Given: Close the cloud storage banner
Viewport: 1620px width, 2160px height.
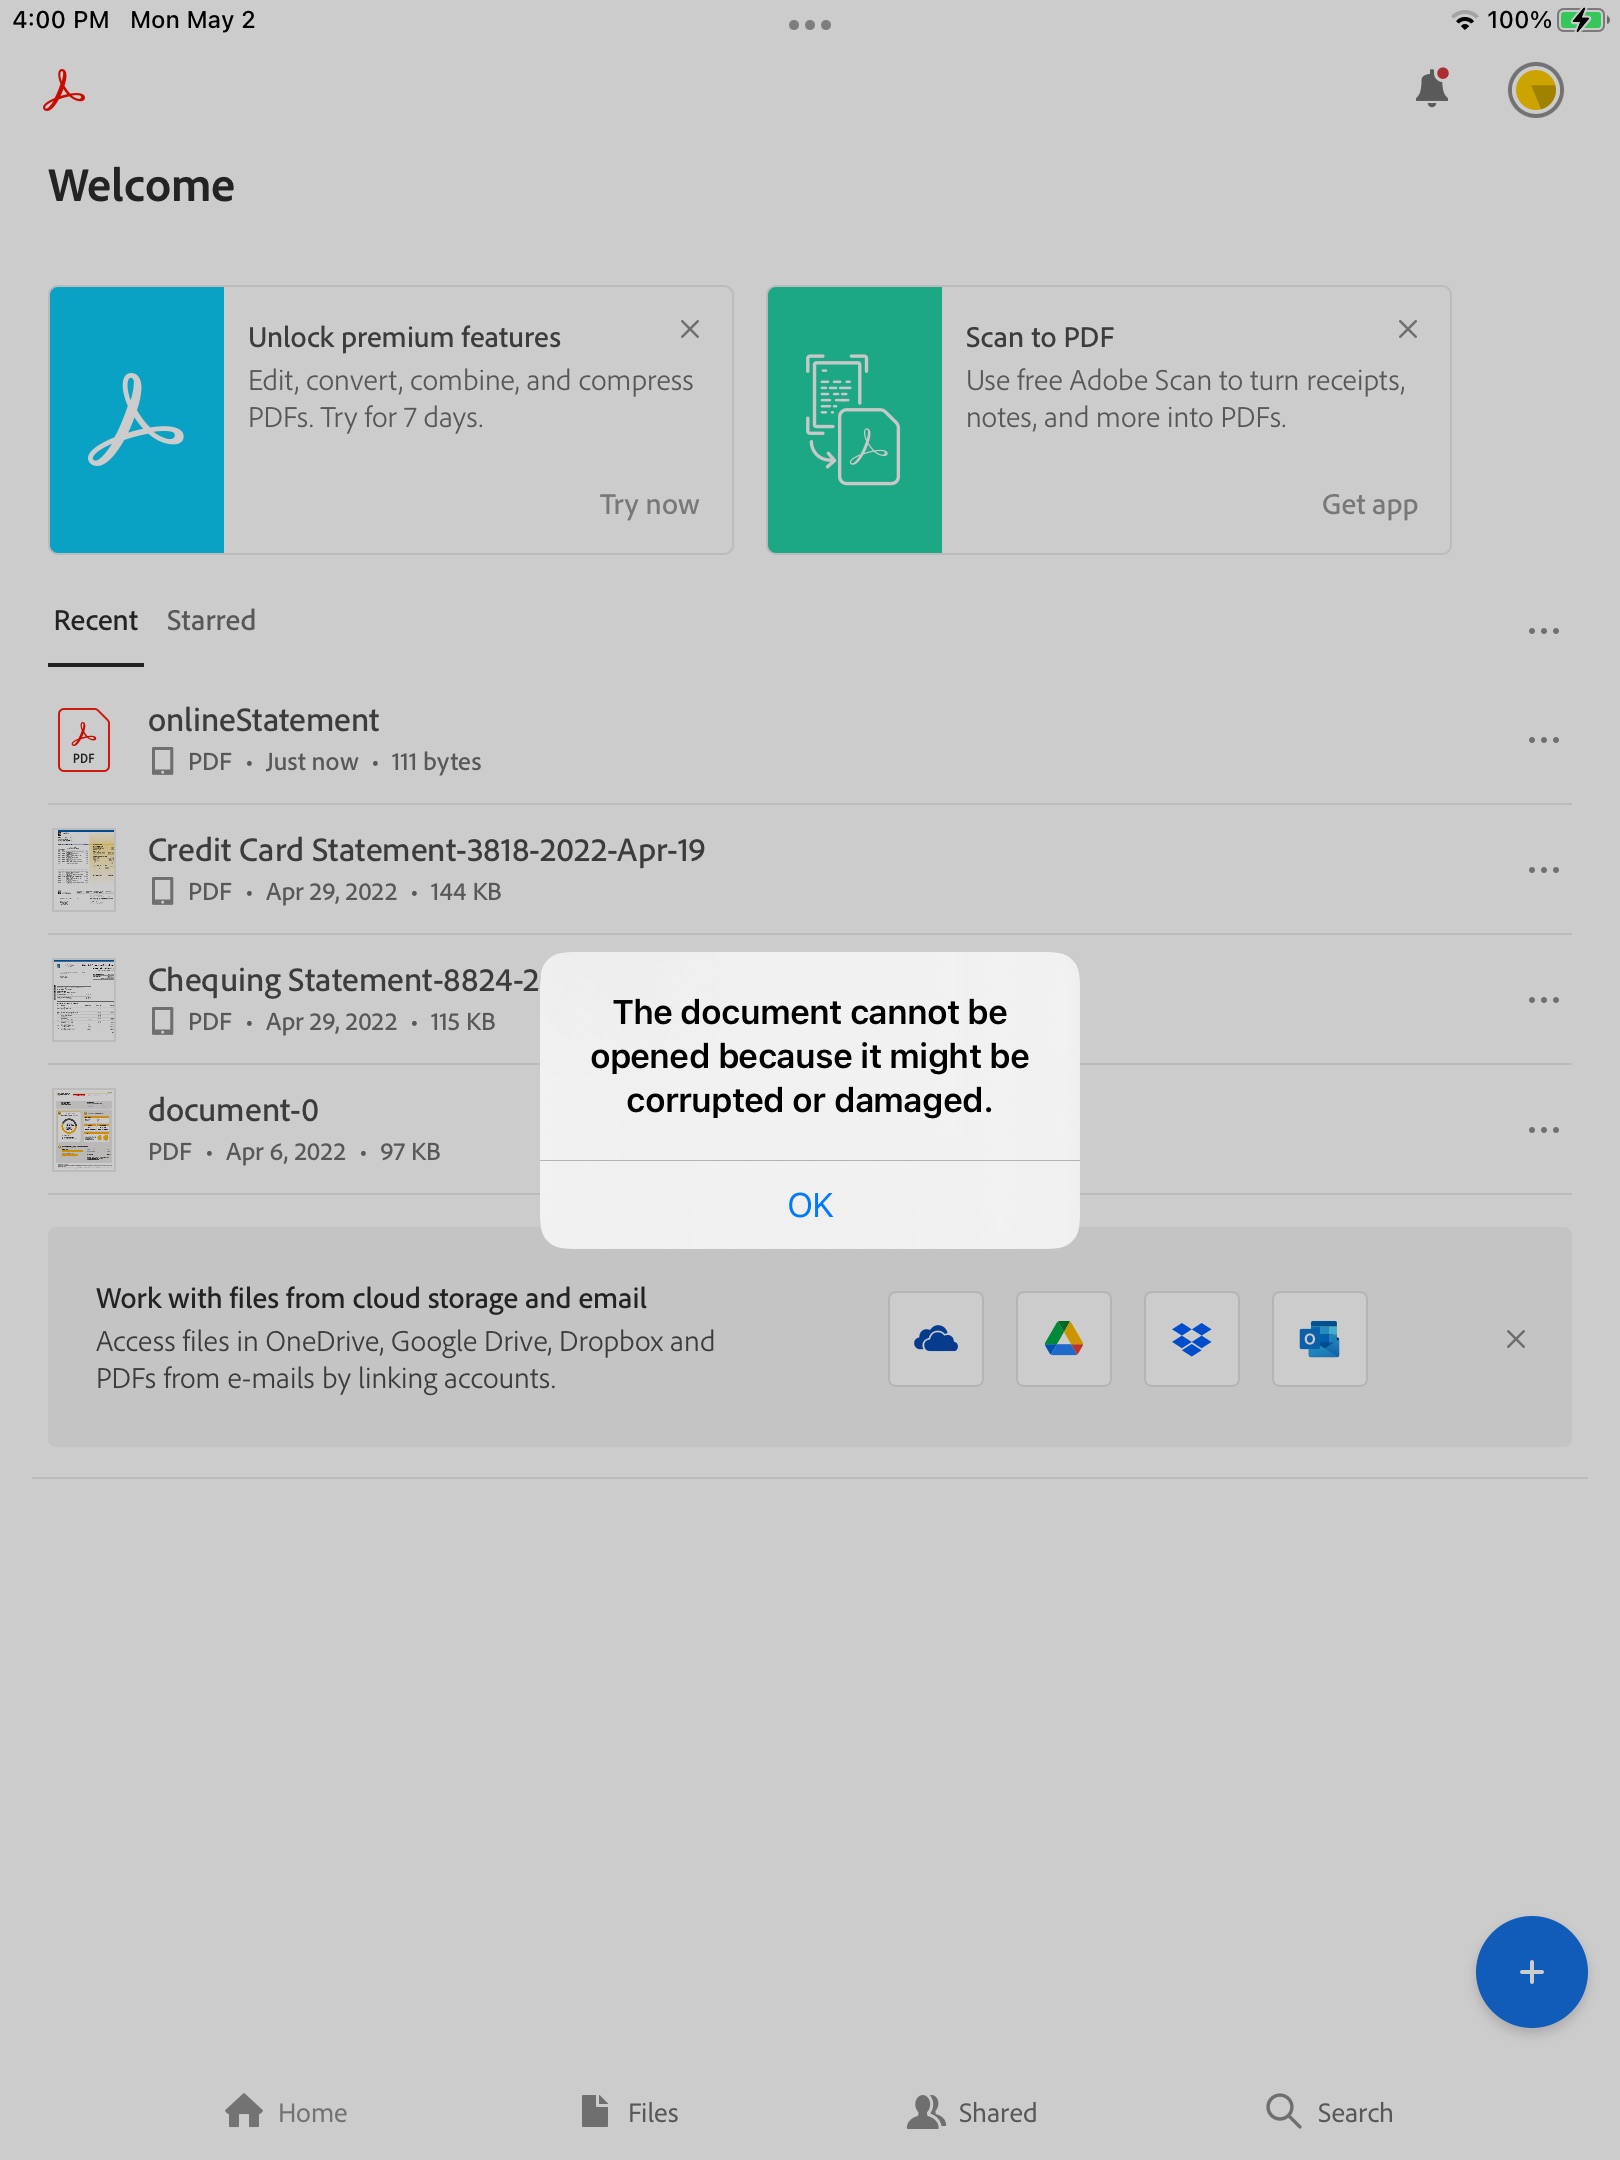Looking at the screenshot, I should (1516, 1339).
